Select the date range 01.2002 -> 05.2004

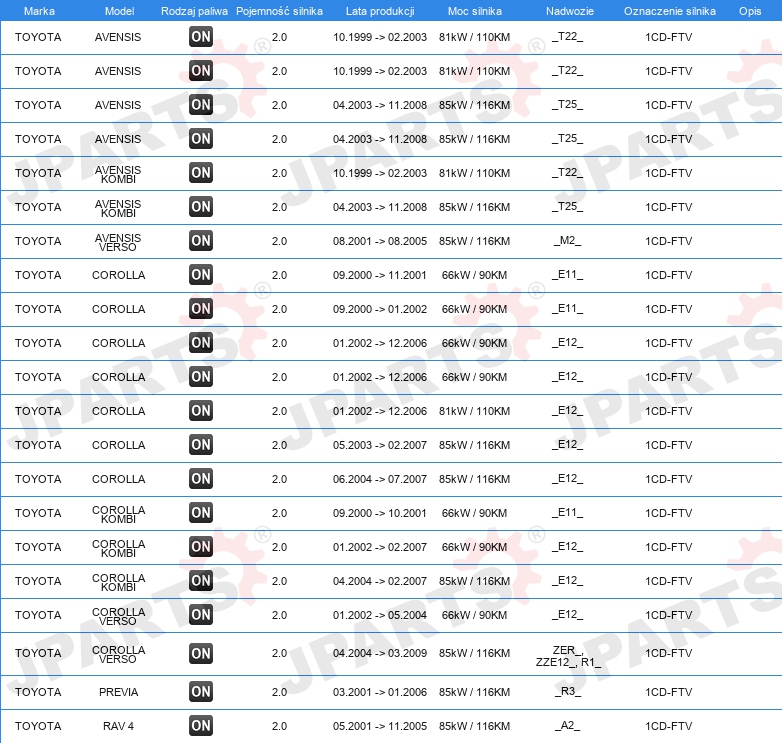[380, 615]
